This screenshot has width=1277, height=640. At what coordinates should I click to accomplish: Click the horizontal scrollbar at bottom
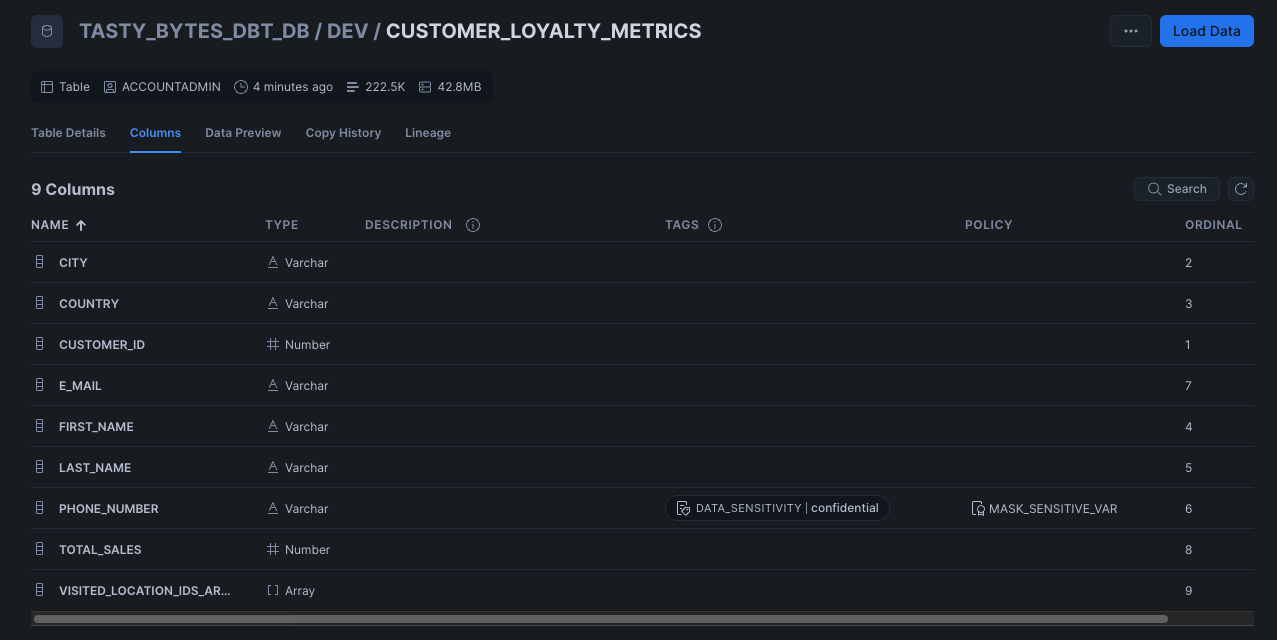tap(600, 619)
